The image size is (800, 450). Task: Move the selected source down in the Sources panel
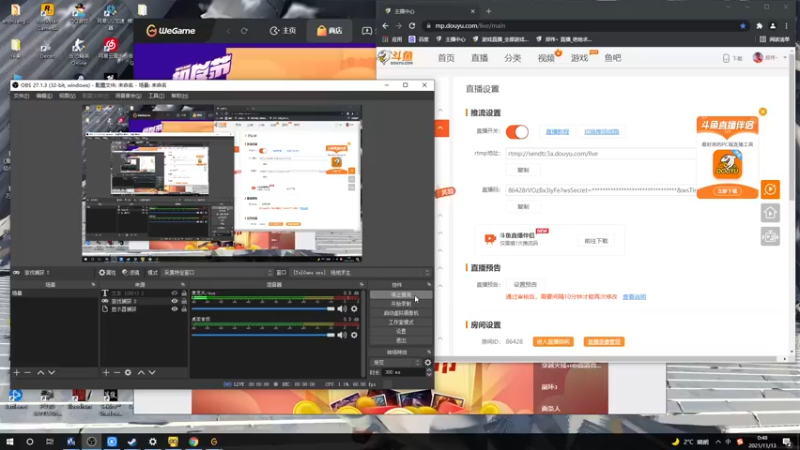152,373
